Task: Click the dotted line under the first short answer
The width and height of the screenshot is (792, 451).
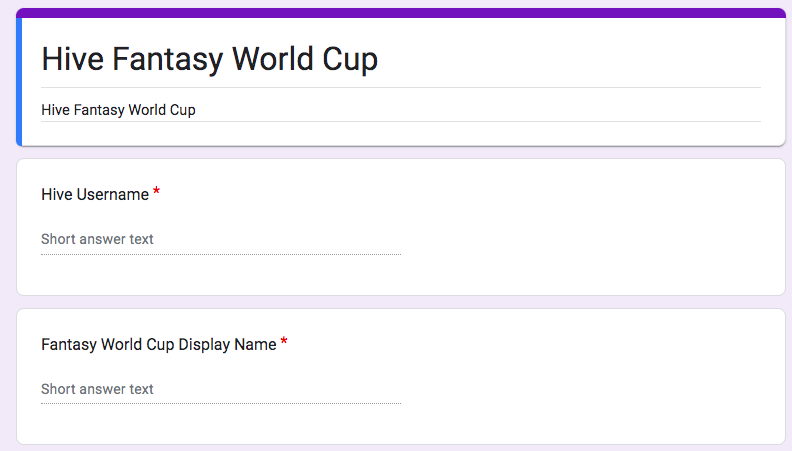Action: click(x=221, y=254)
